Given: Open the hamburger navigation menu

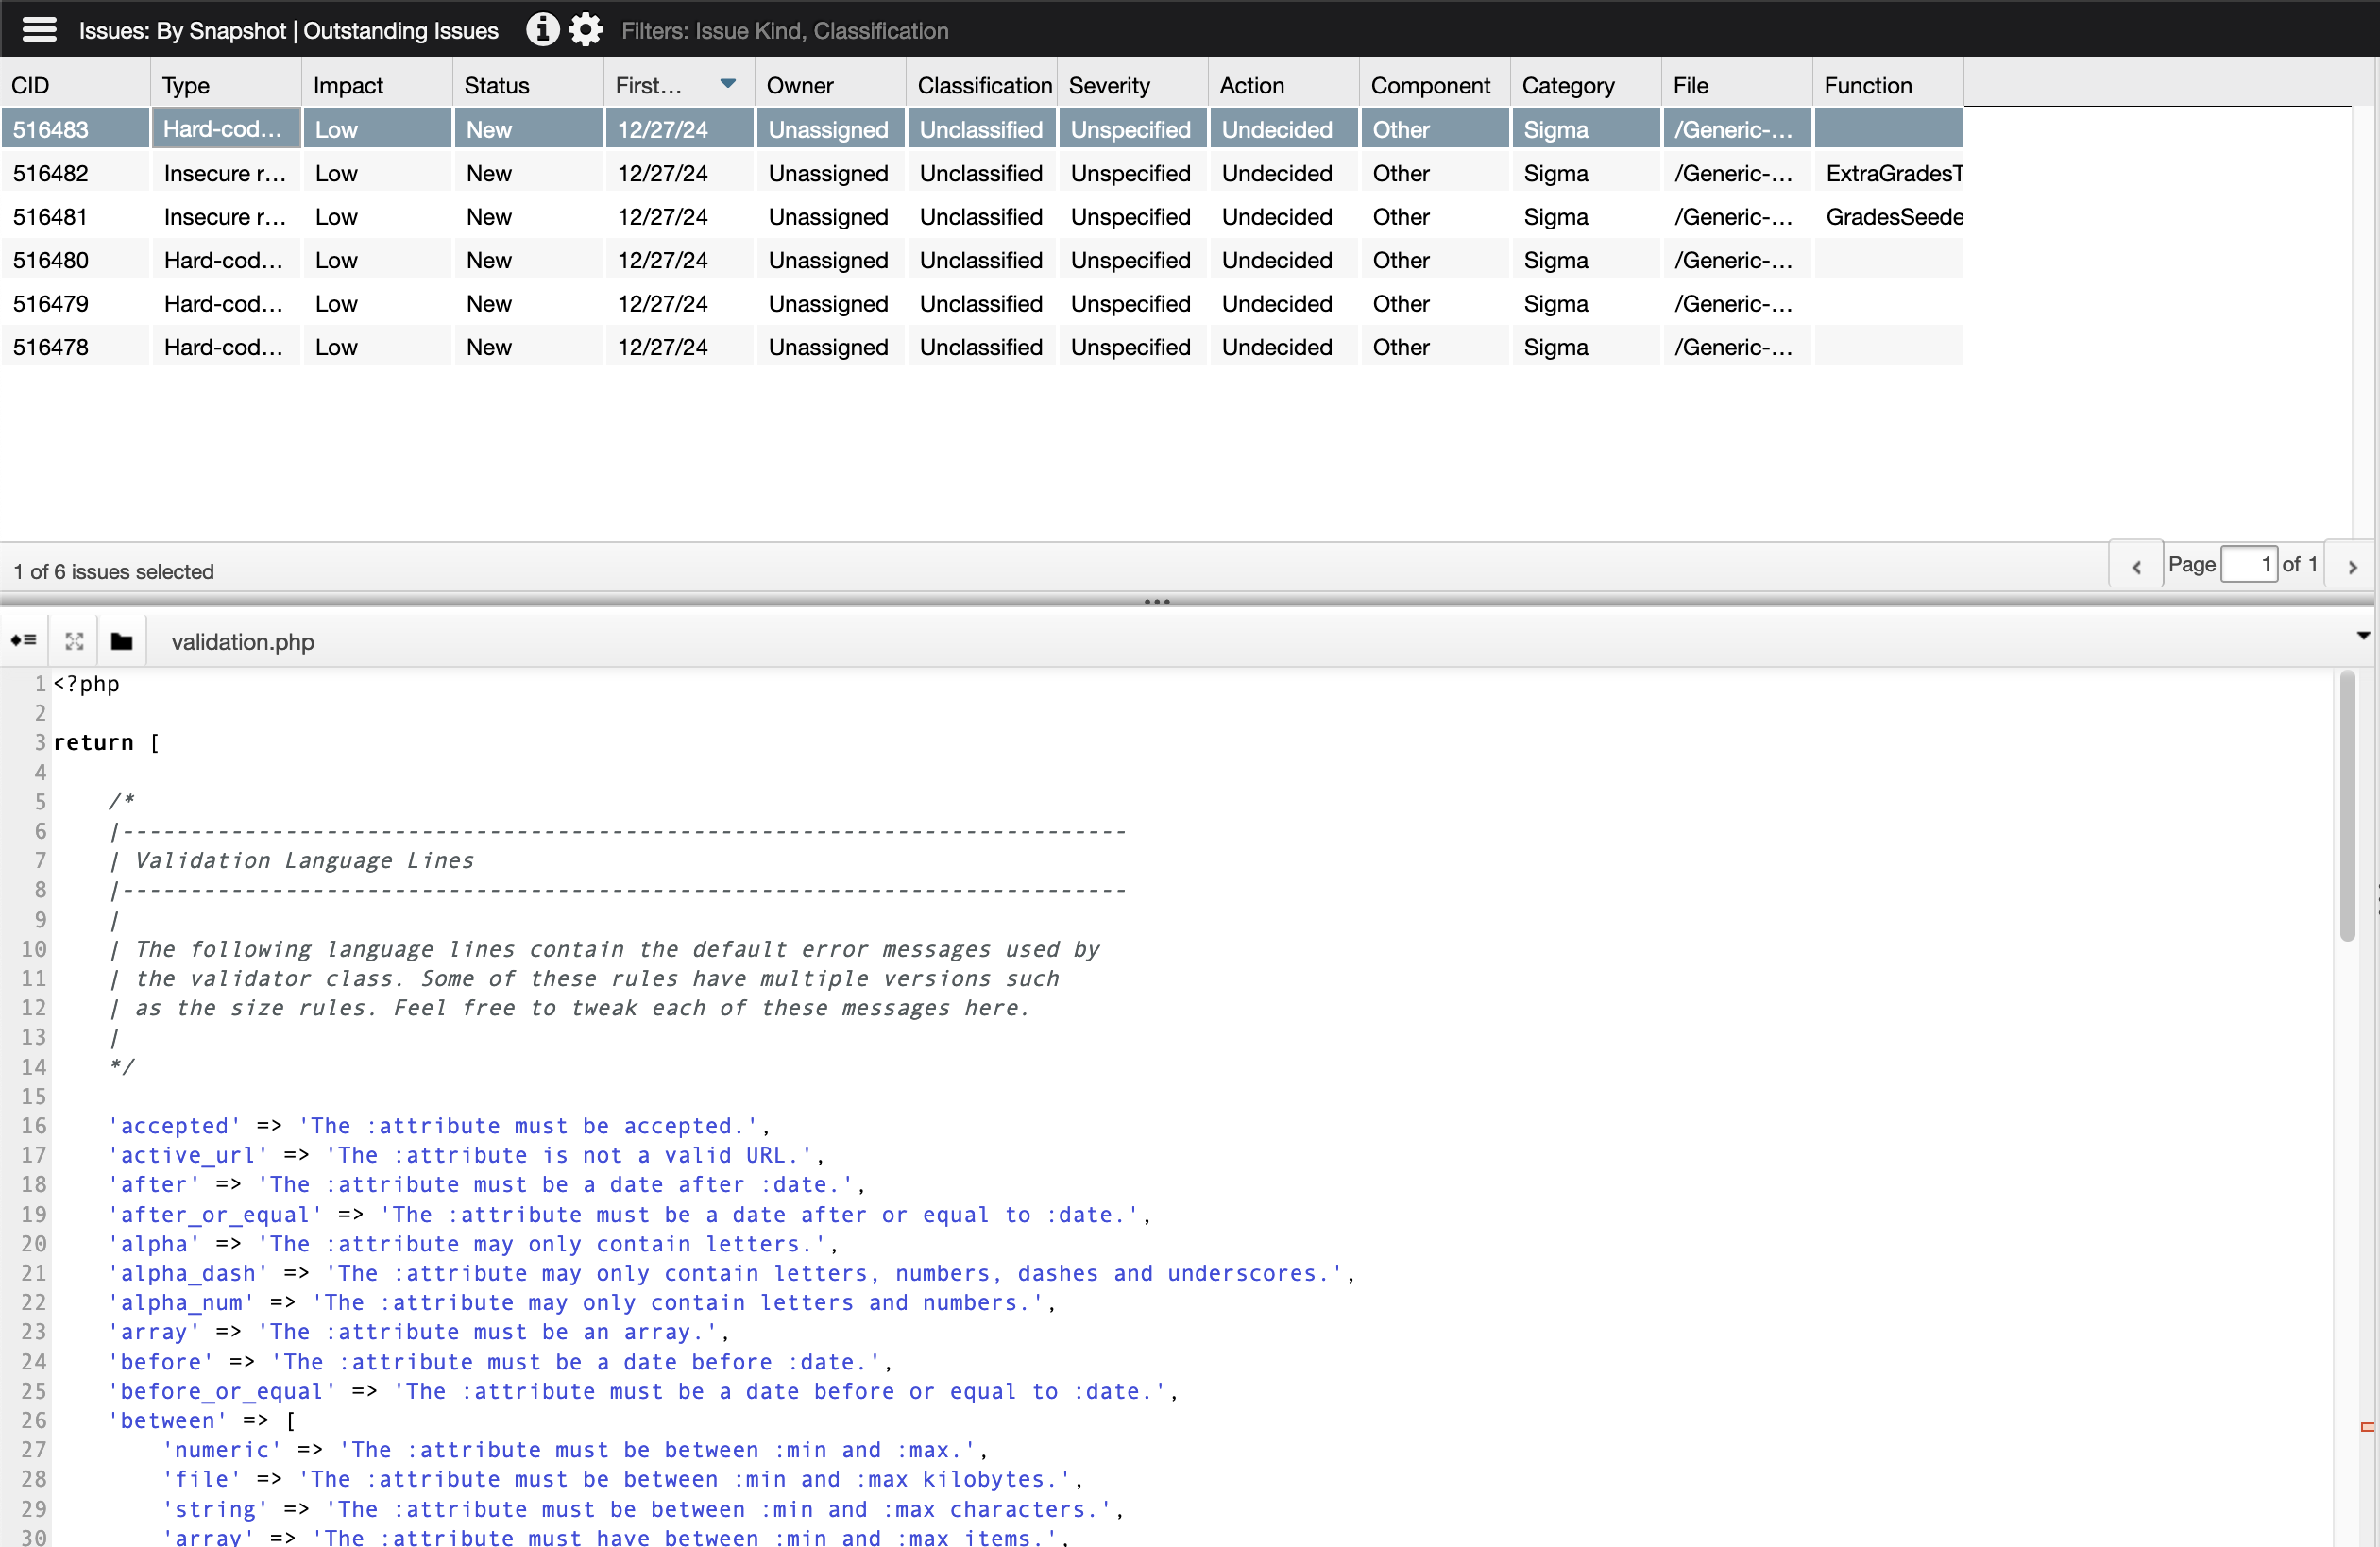Looking at the screenshot, I should pos(39,30).
